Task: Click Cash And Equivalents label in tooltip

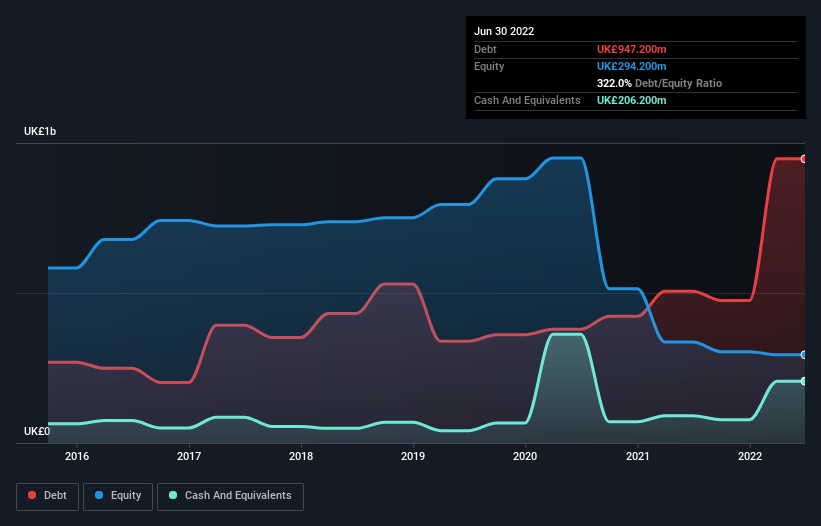Action: pyautogui.click(x=527, y=100)
